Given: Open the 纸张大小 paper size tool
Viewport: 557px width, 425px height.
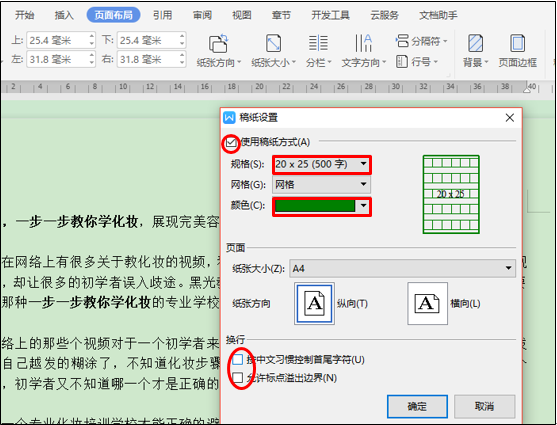Looking at the screenshot, I should click(273, 51).
